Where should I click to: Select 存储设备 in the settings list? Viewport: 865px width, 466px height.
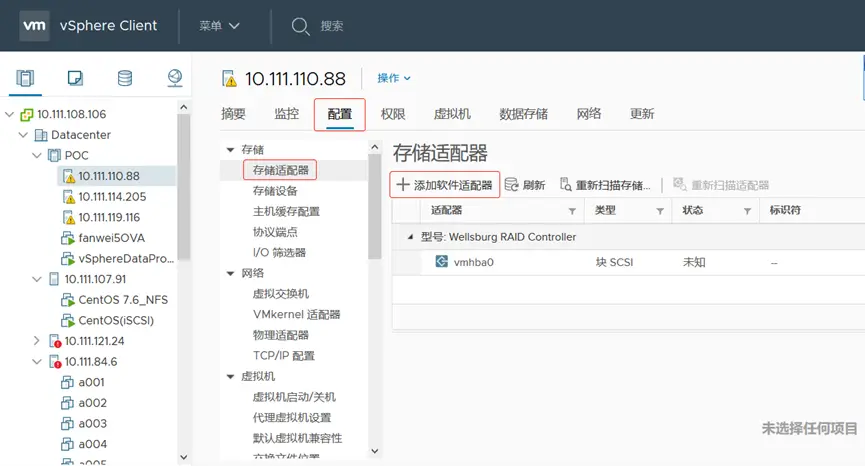275,191
